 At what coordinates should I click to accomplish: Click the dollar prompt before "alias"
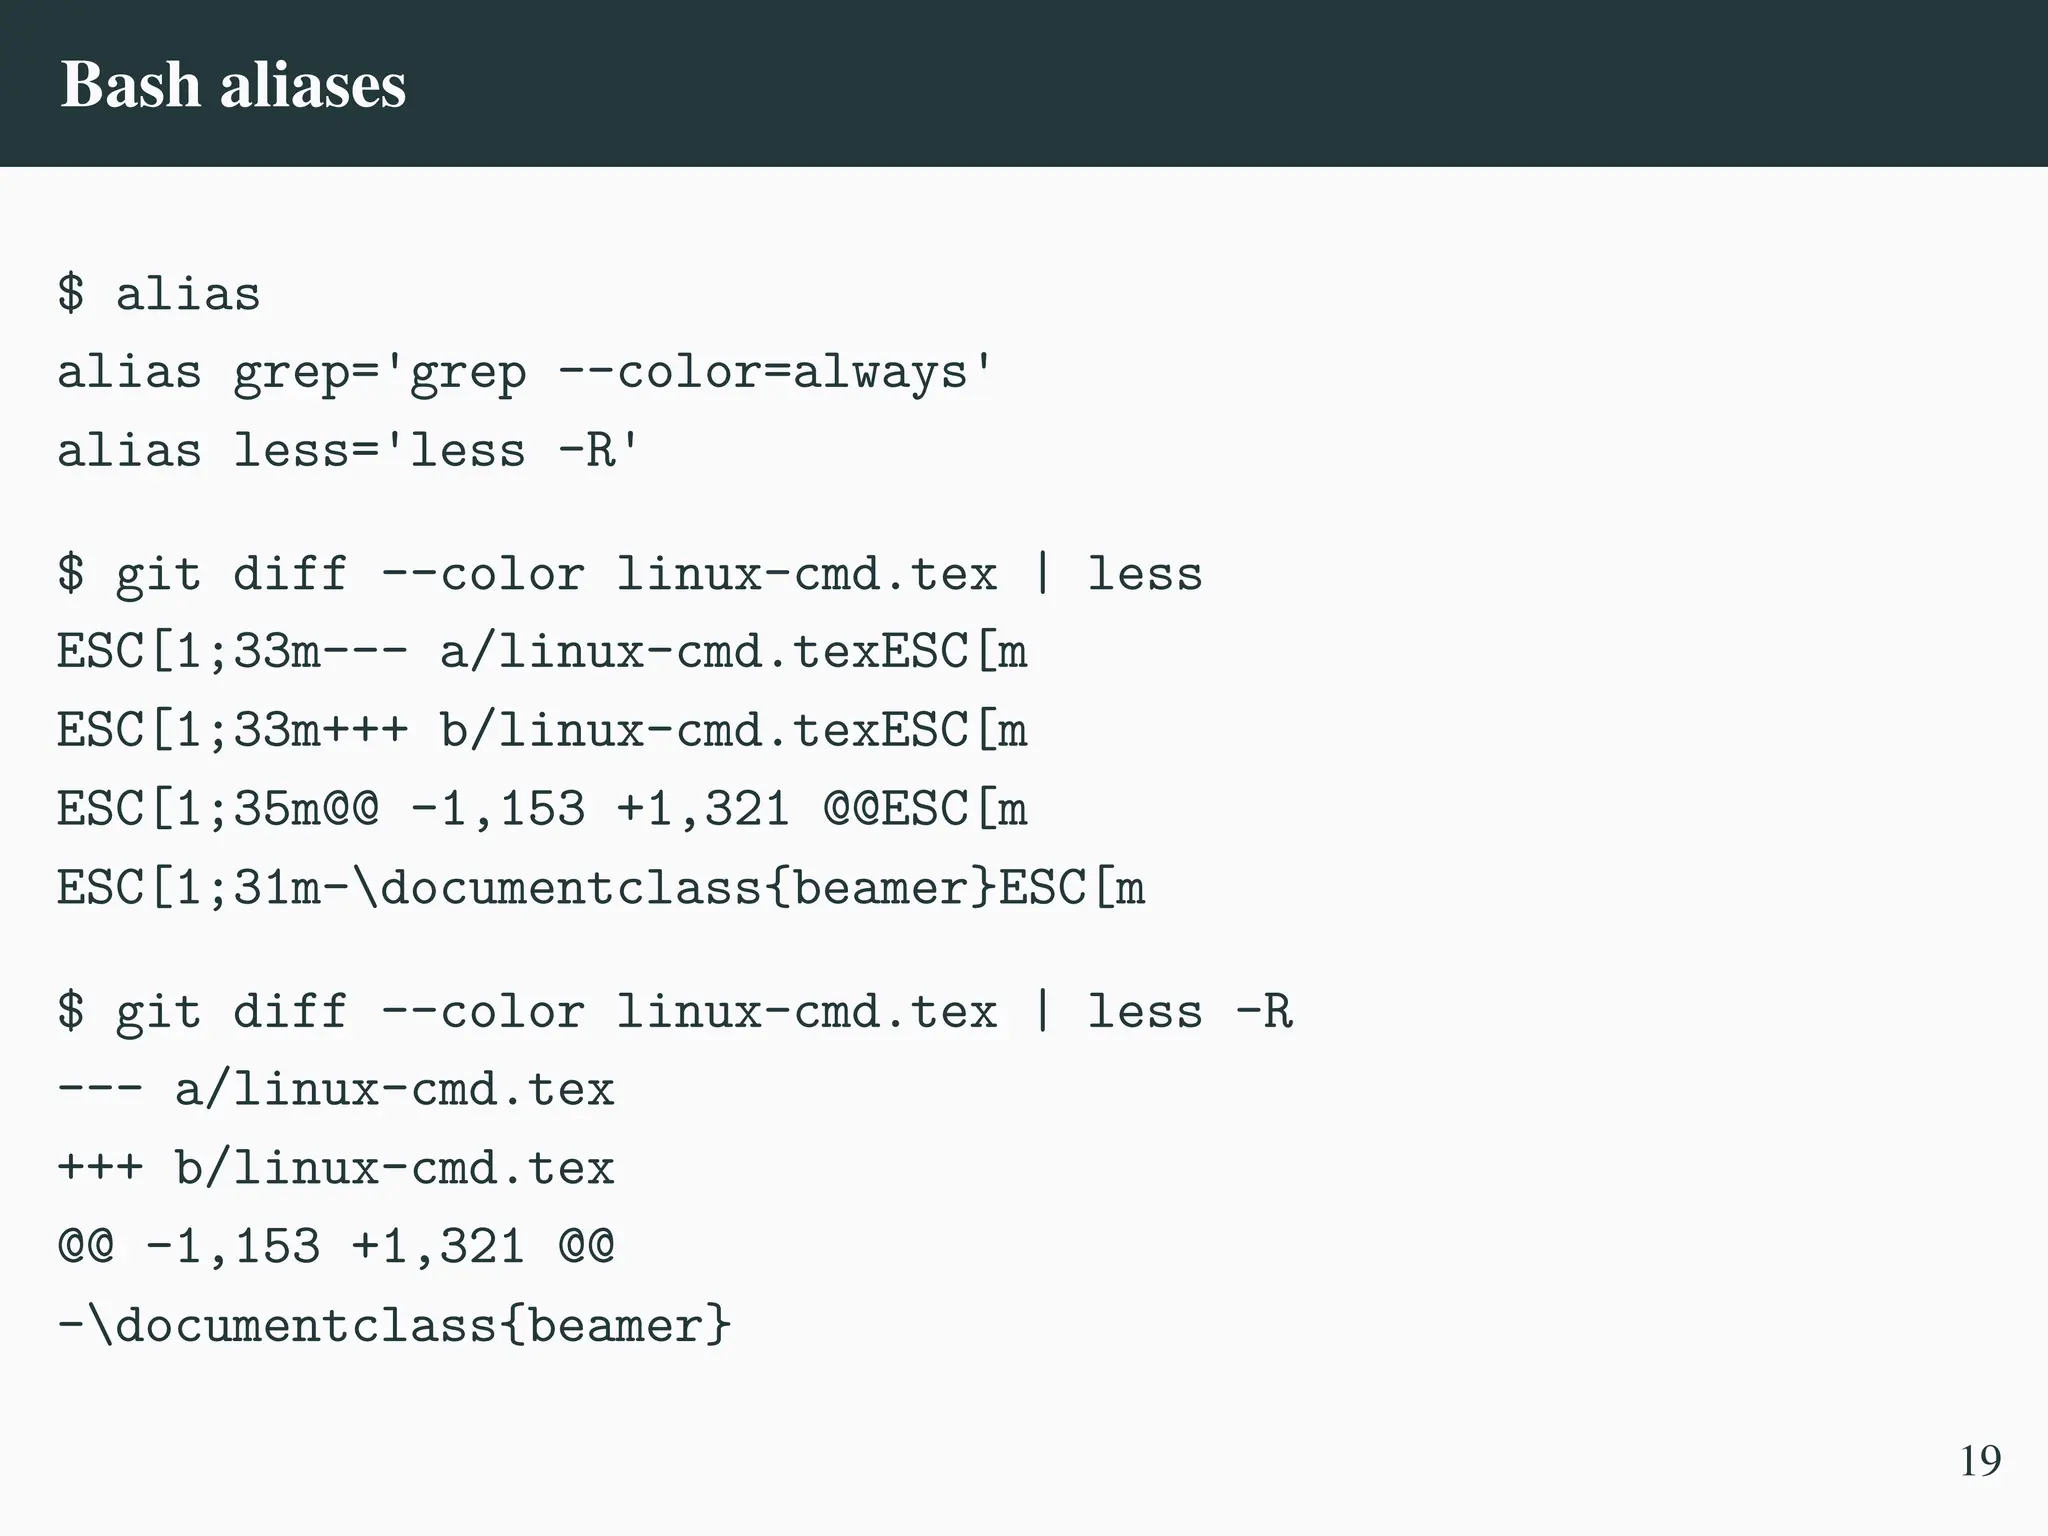[71, 294]
